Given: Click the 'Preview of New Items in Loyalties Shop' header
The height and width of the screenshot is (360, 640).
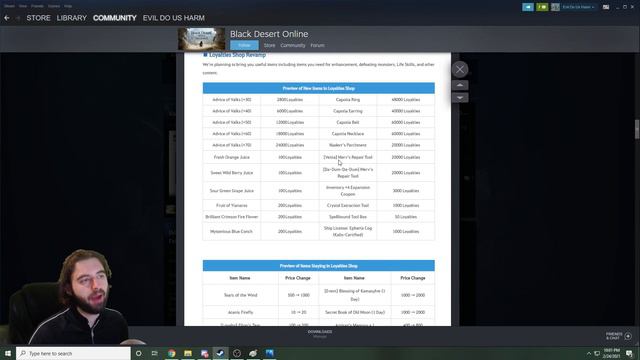Looking at the screenshot, I should (x=319, y=88).
